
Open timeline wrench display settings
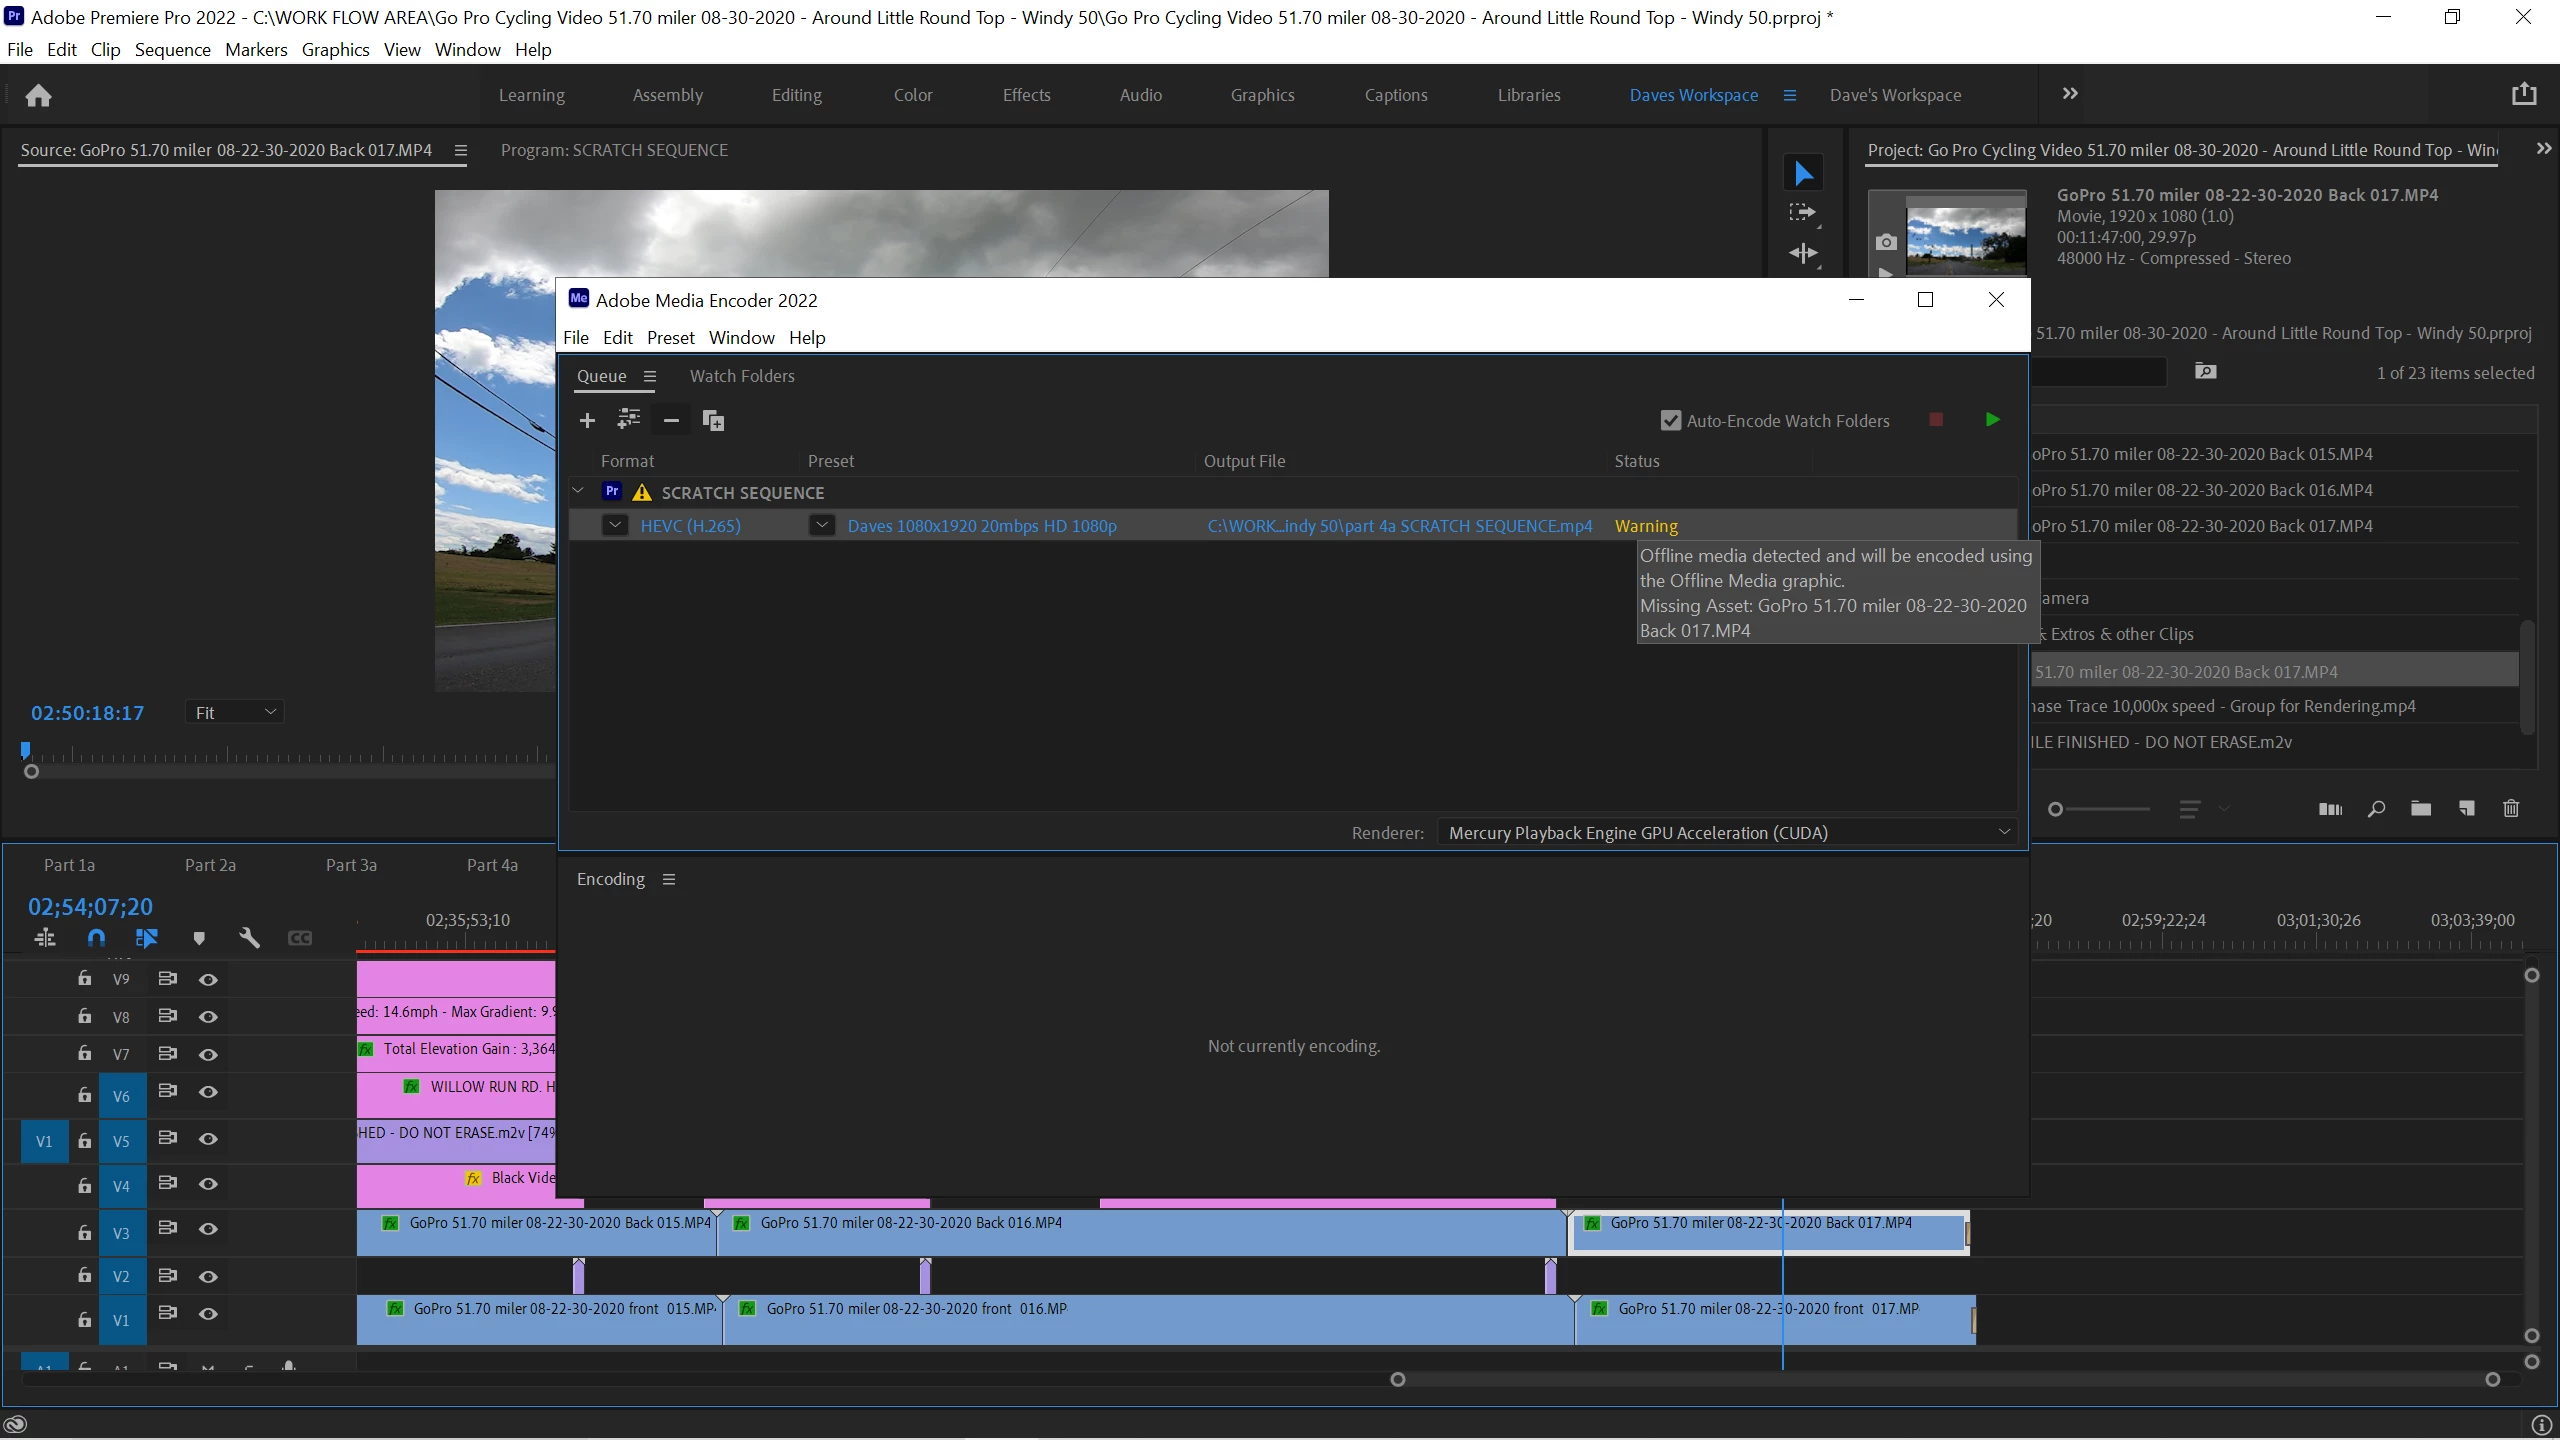click(249, 938)
